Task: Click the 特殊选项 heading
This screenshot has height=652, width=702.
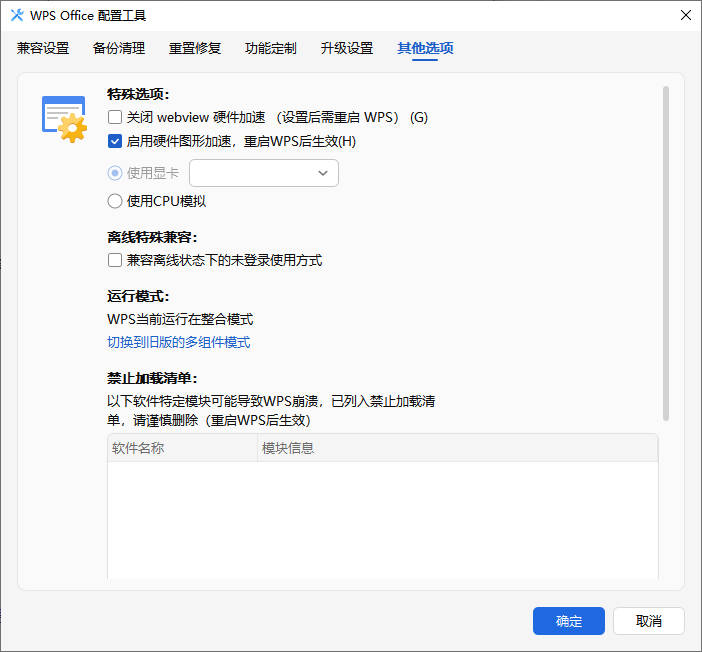Action: coord(138,94)
